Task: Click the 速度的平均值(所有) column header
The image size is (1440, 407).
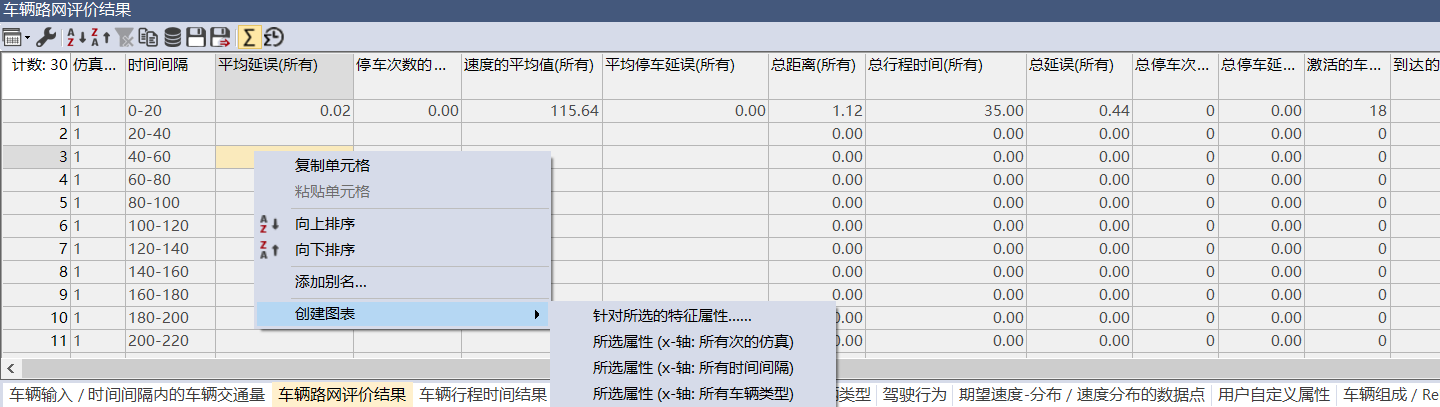Action: point(531,77)
